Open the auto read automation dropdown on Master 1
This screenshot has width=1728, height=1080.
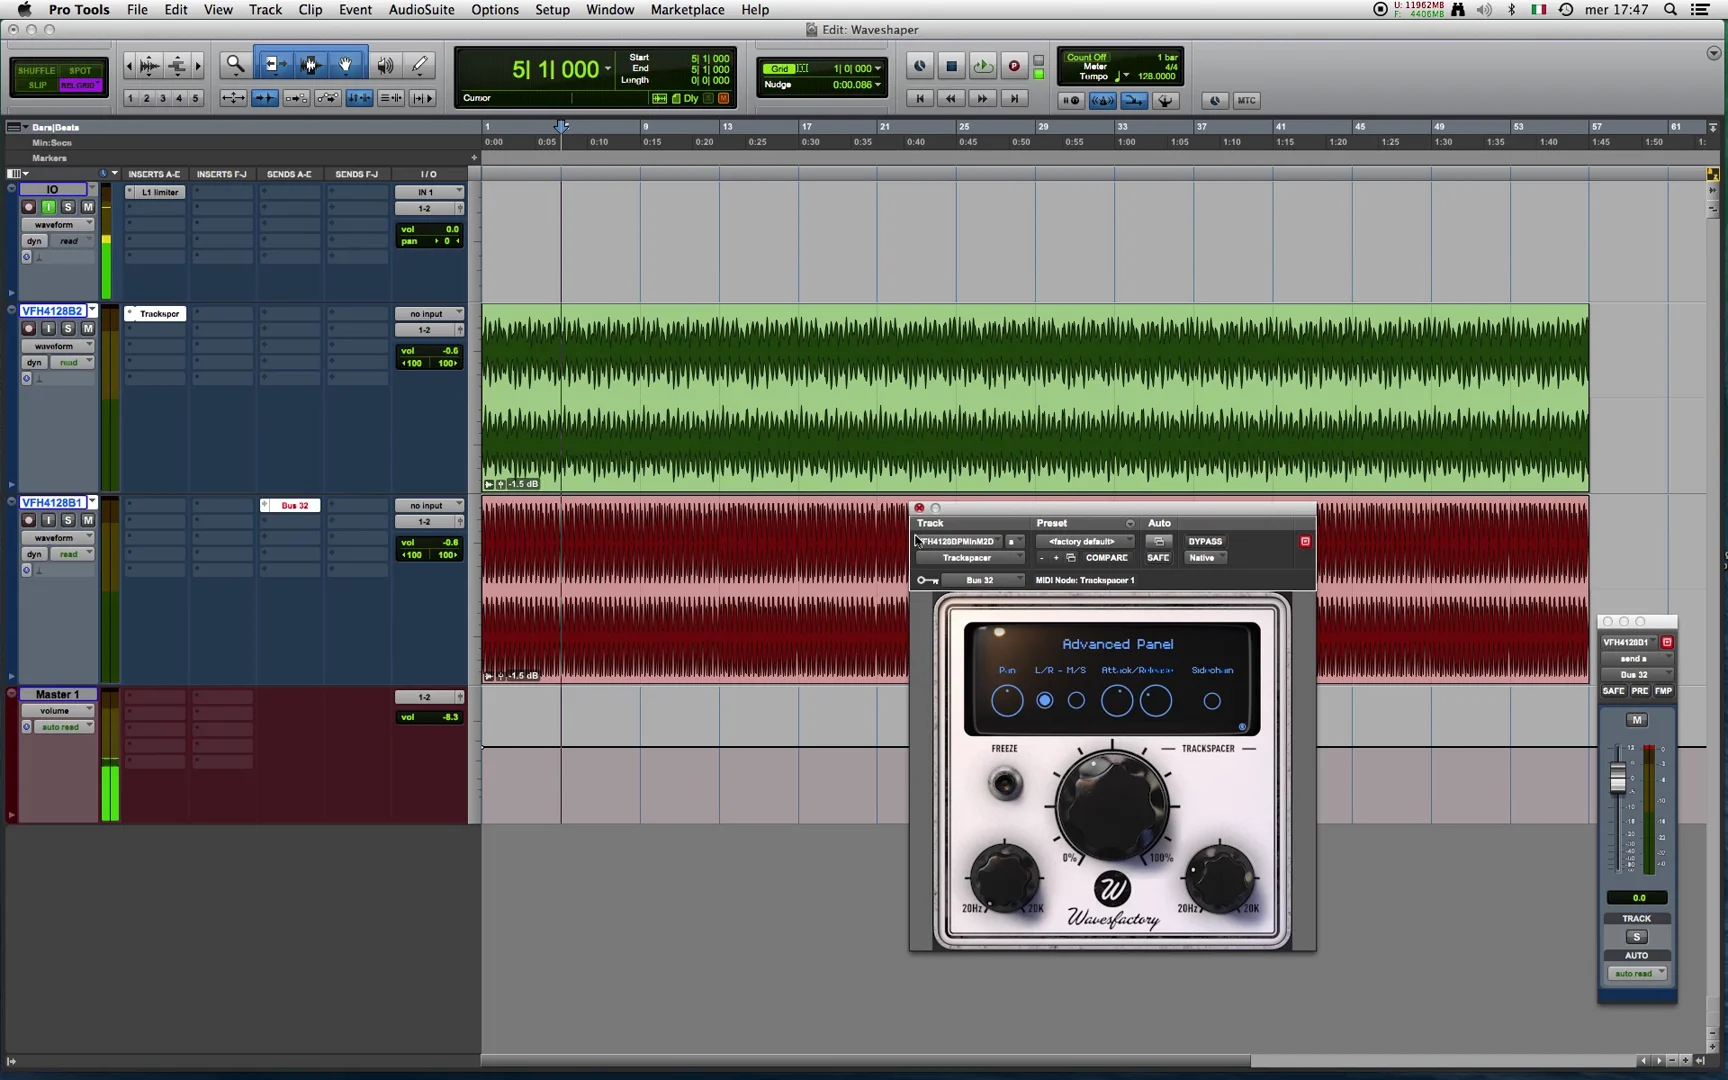[x=63, y=726]
